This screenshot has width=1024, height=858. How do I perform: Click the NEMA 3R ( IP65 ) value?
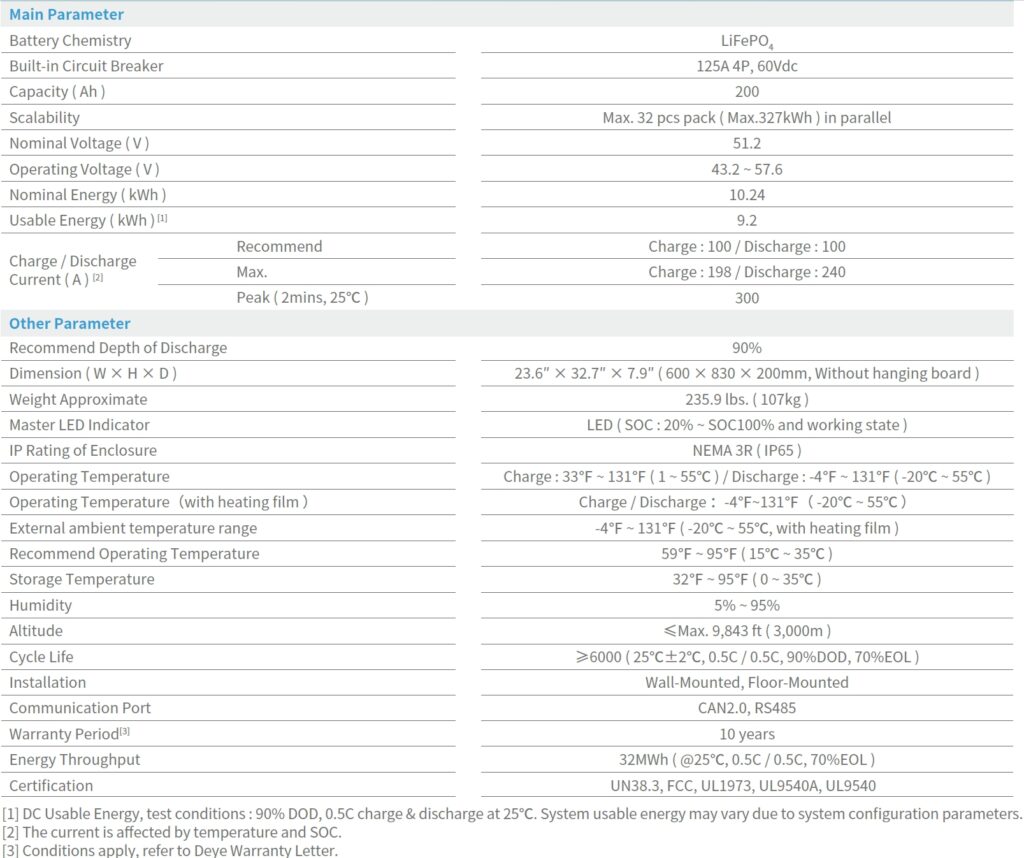click(x=747, y=450)
